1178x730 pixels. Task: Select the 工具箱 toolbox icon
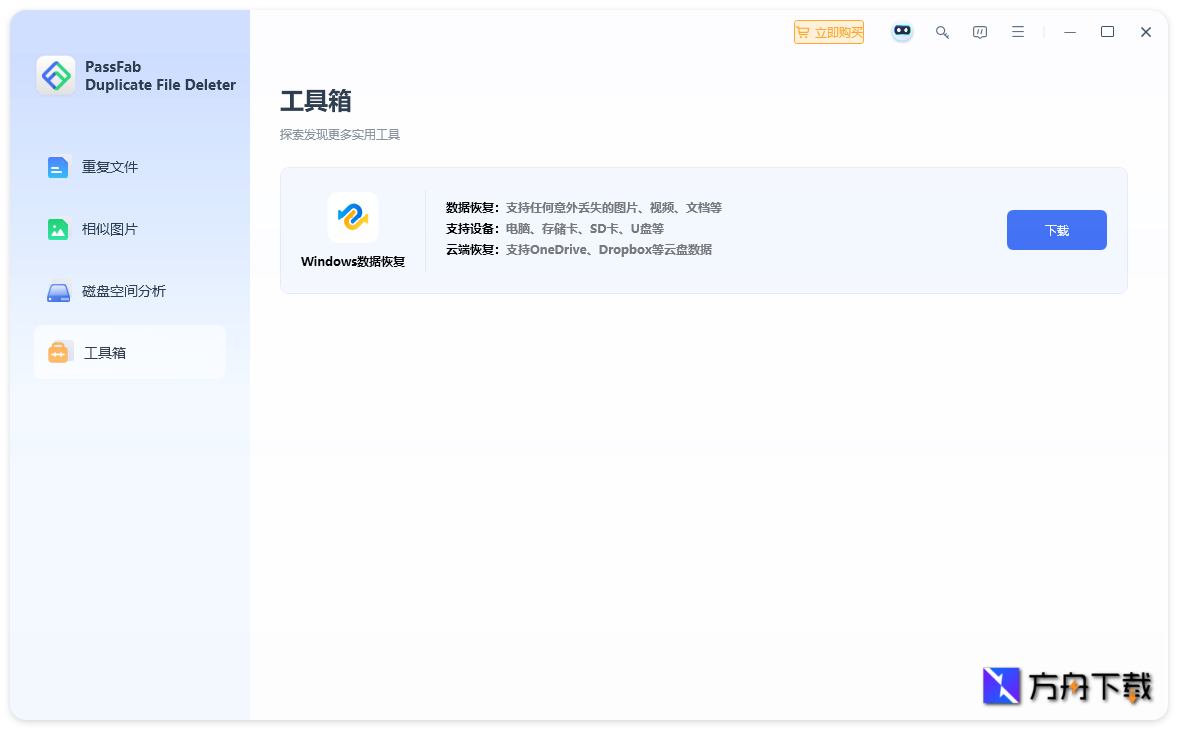coord(58,352)
